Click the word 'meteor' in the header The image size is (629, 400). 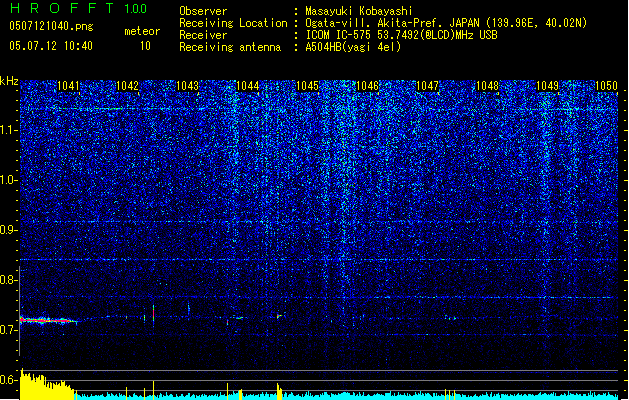coord(142,31)
